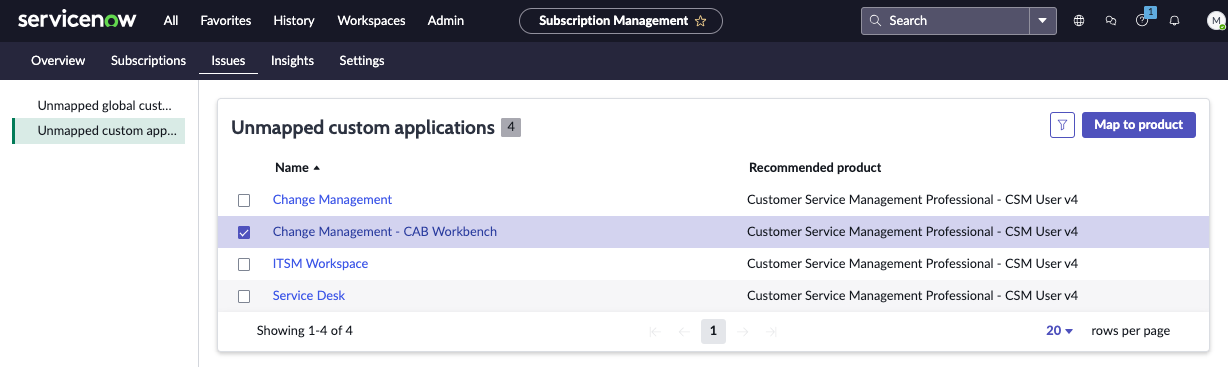Open the All menu
Image resolution: width=1228 pixels, height=367 pixels.
171,20
